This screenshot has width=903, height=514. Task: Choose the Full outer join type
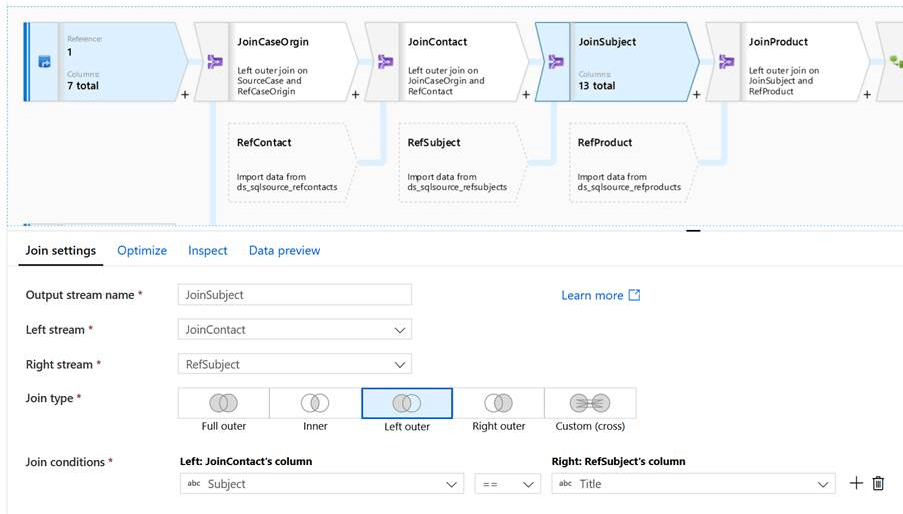(x=223, y=403)
